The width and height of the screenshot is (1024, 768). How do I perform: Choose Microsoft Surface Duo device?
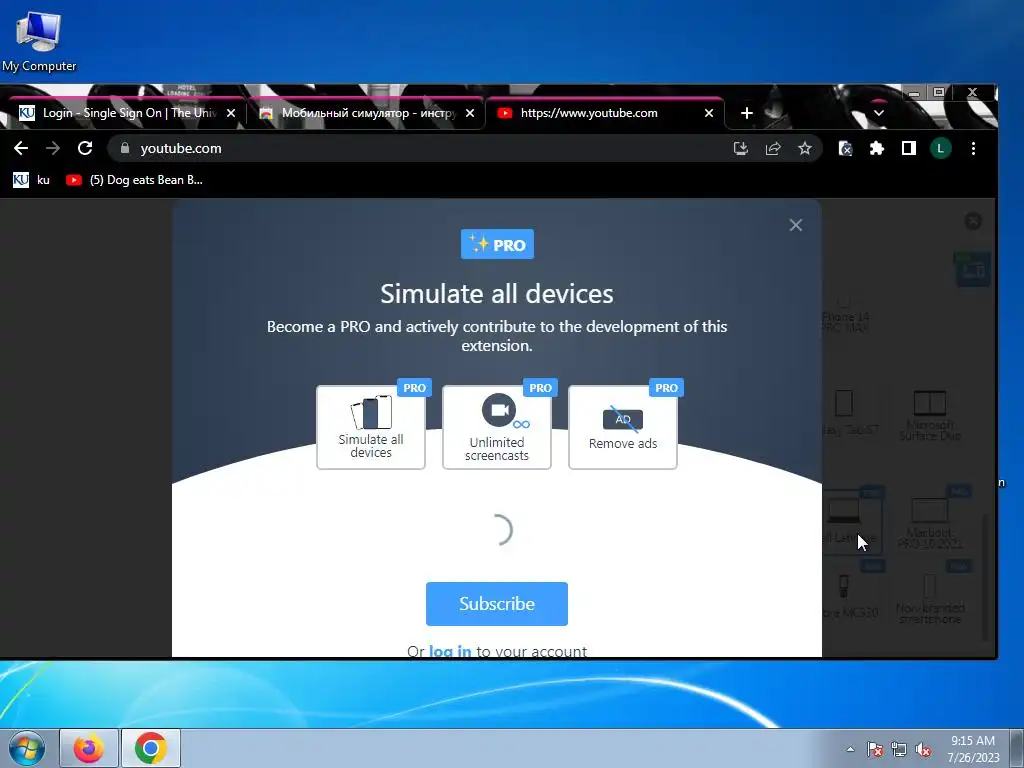[x=929, y=415]
